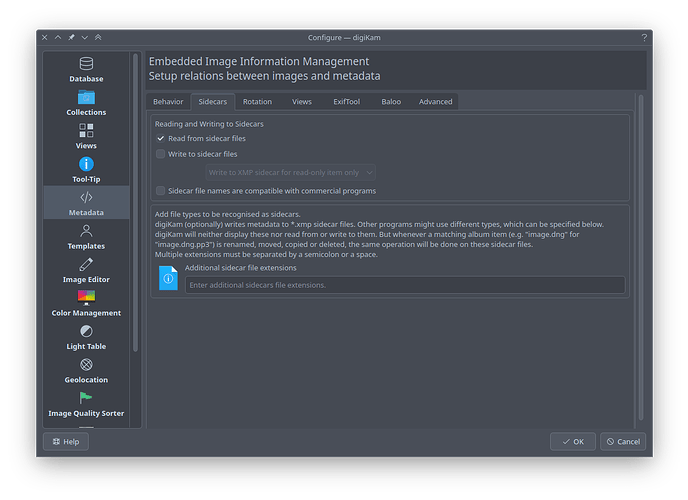Open the Light Table icon

86,331
